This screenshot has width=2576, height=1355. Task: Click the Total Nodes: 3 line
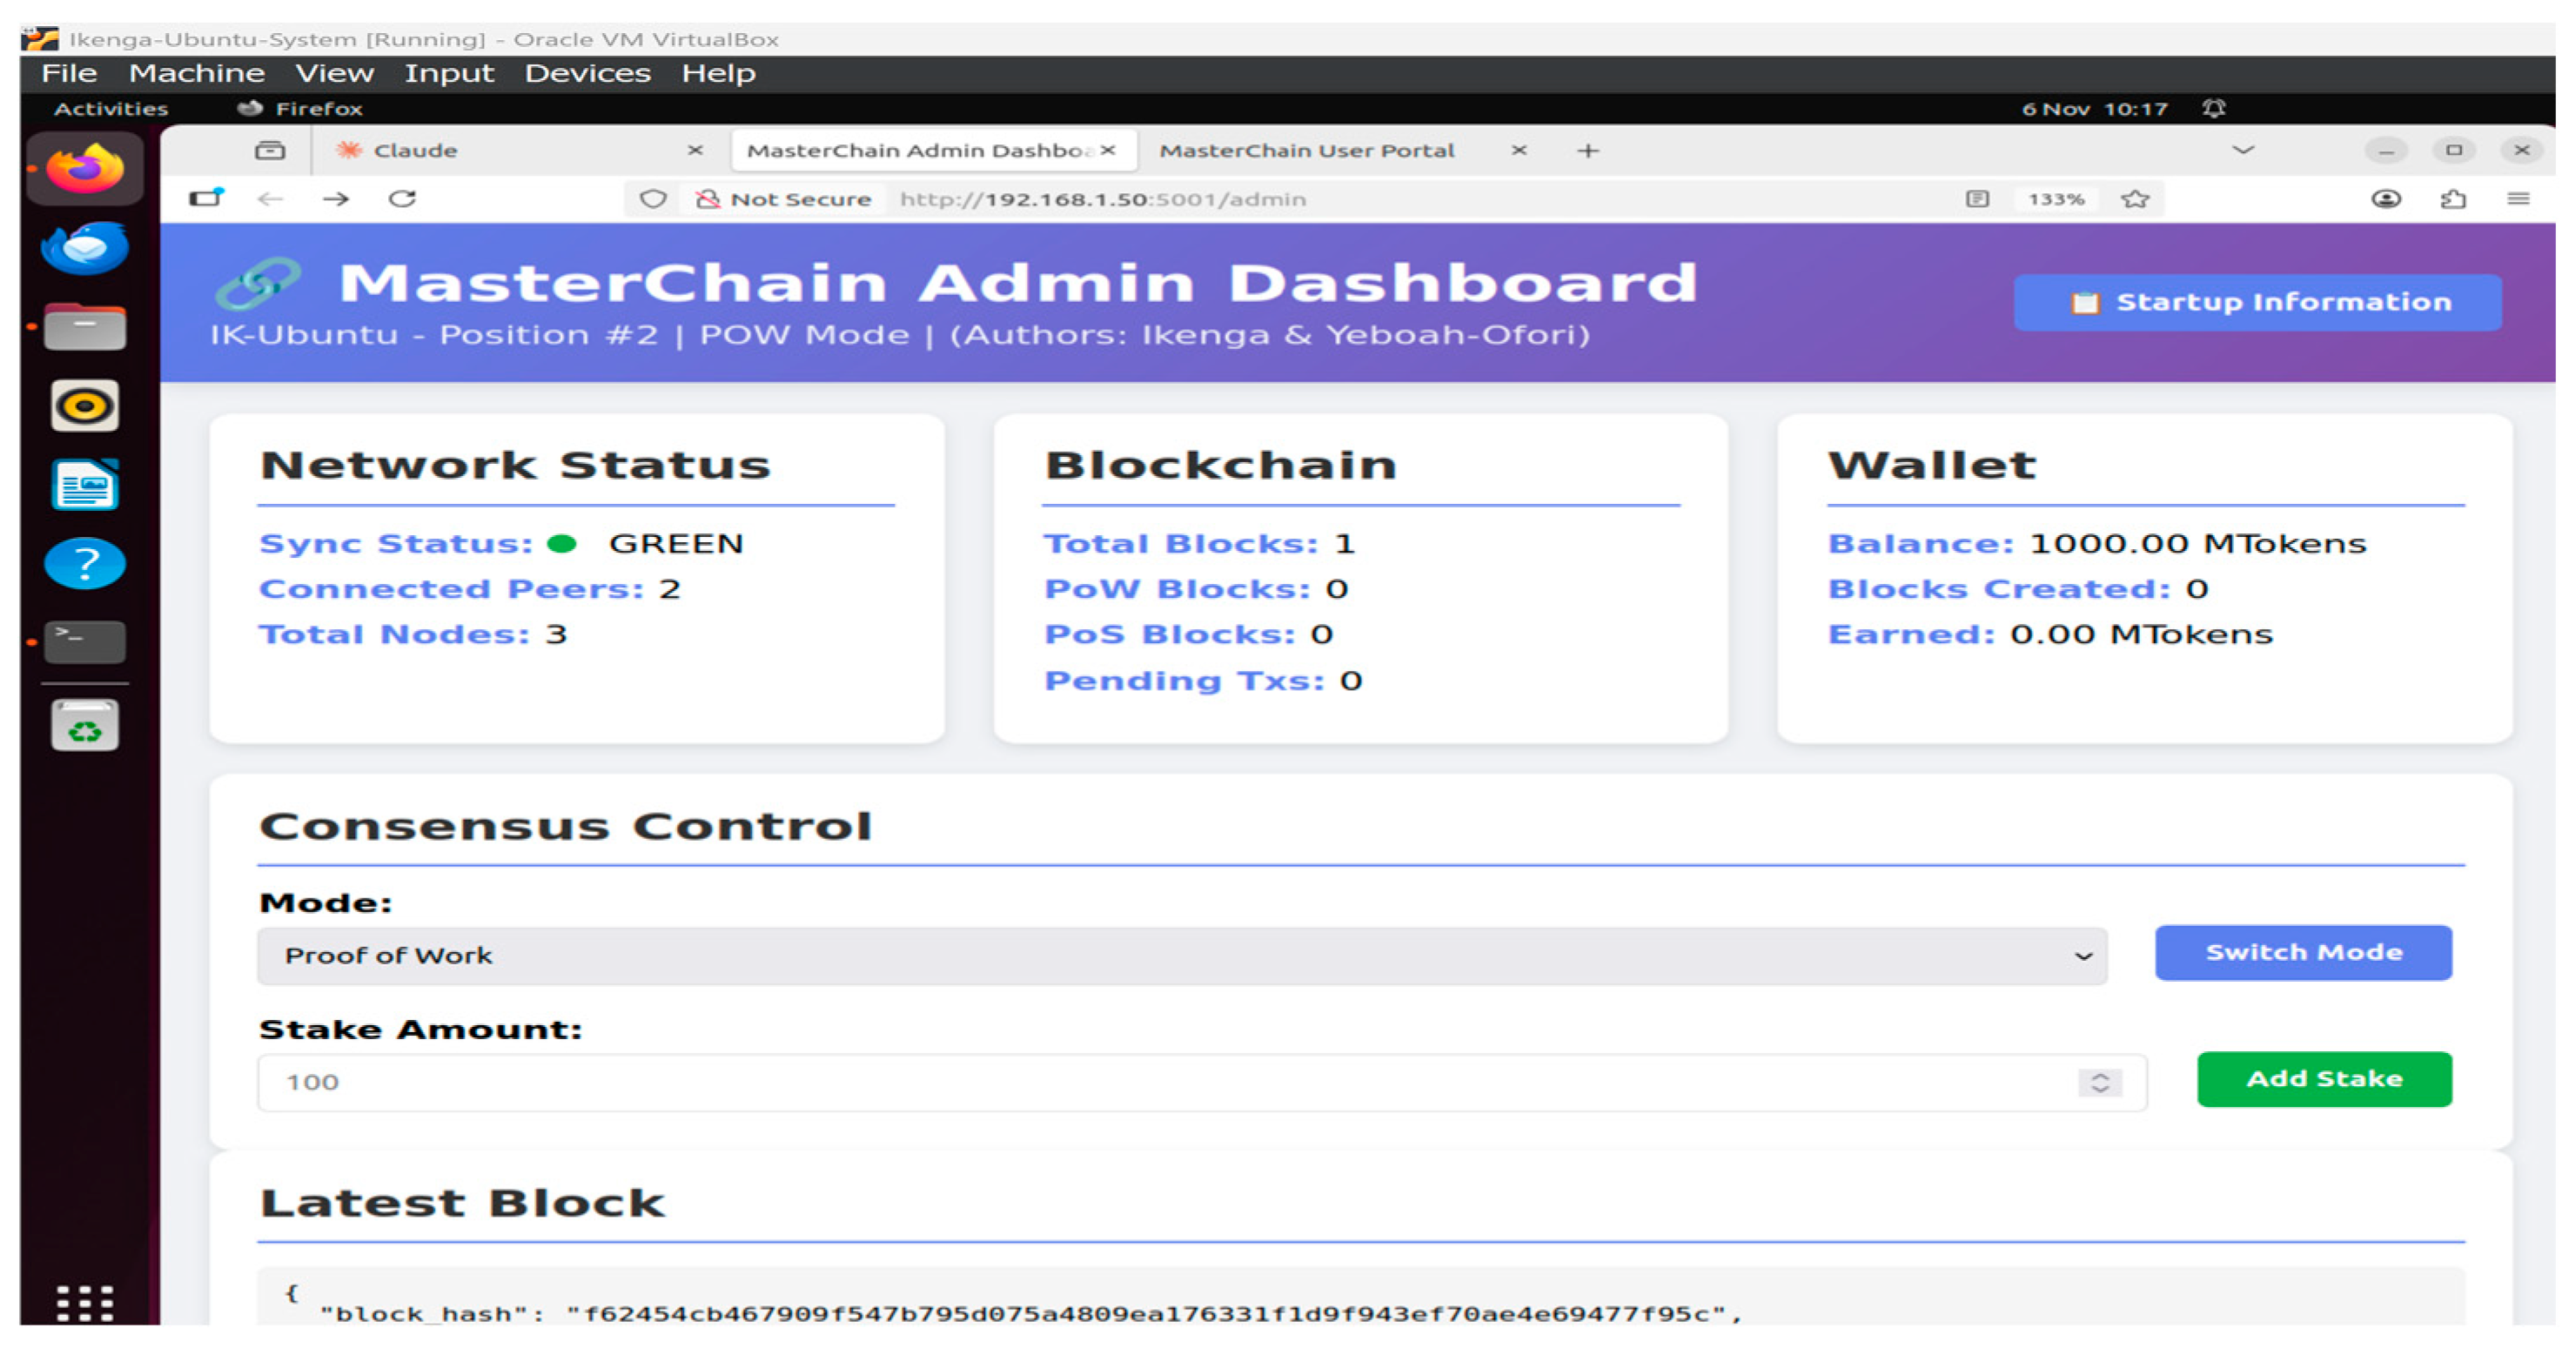click(413, 635)
